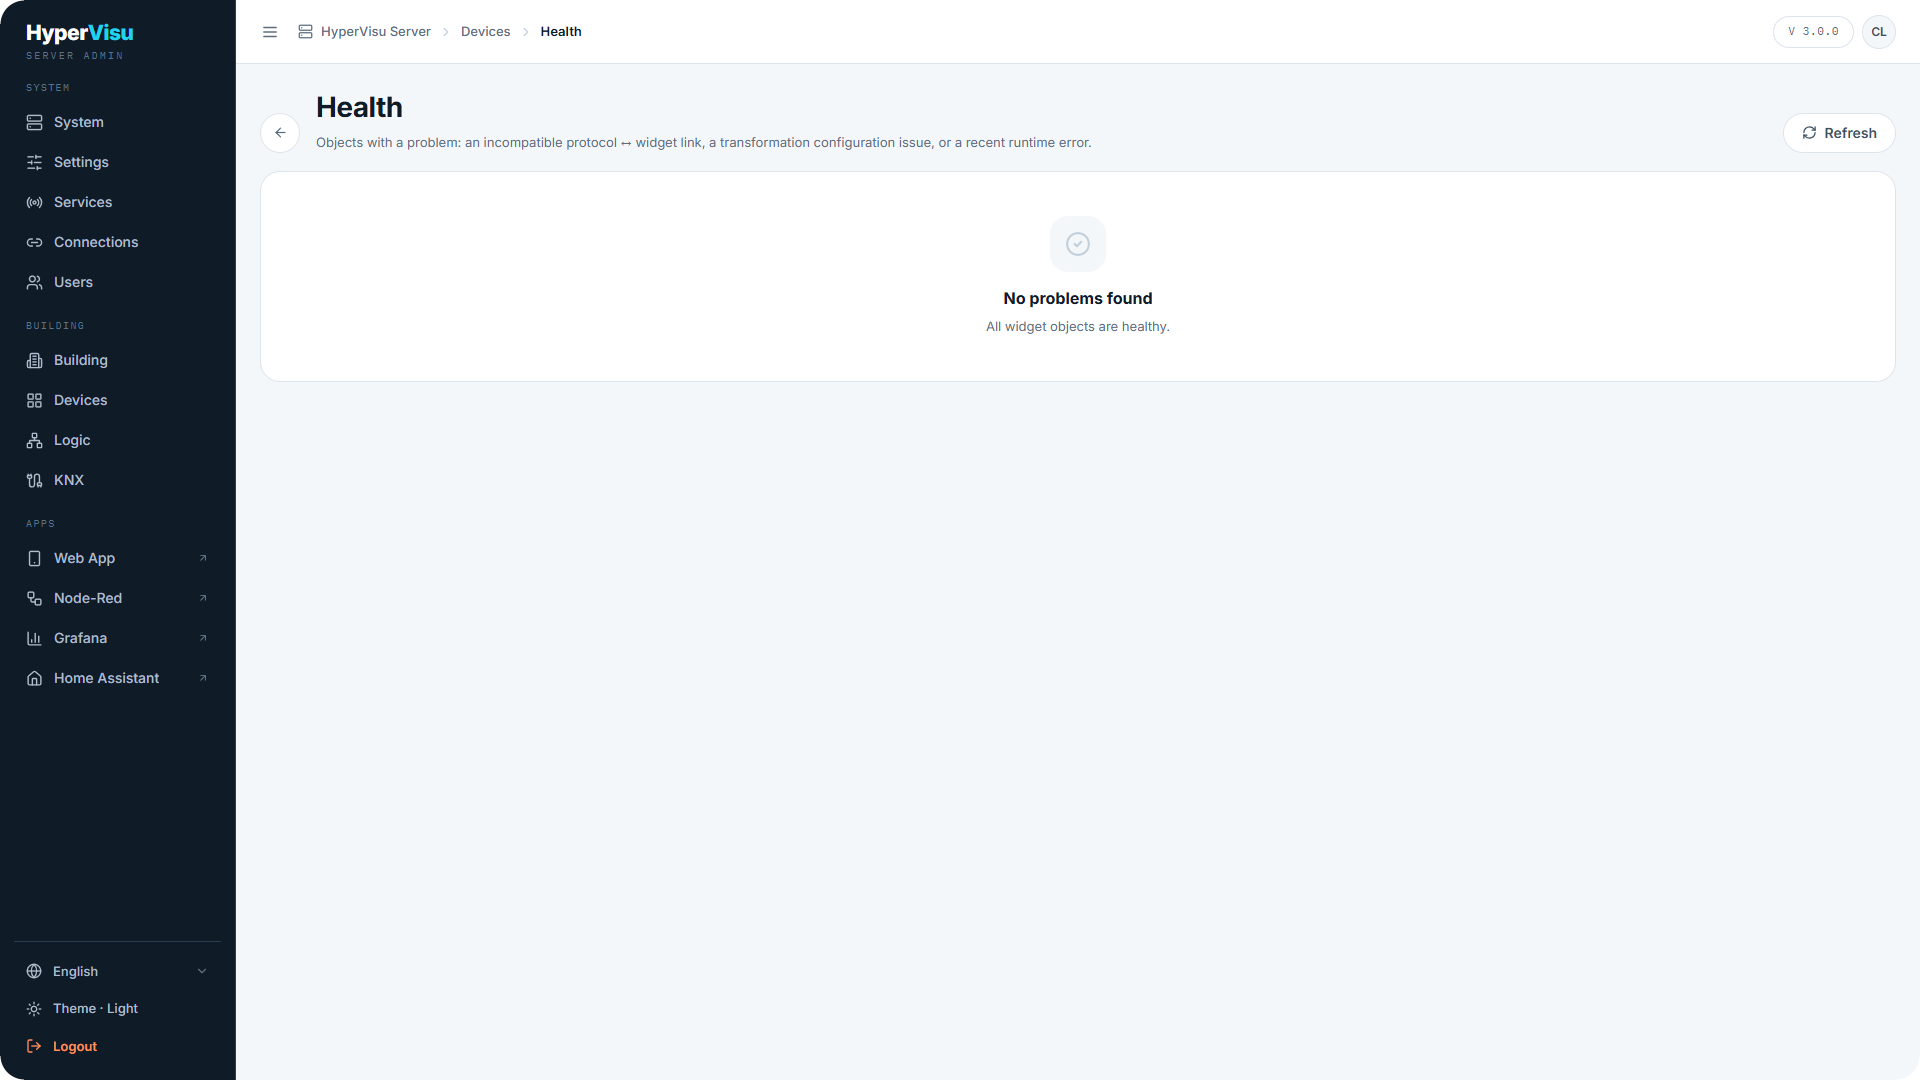Open the System menu item
This screenshot has height=1080, width=1920.
point(118,122)
